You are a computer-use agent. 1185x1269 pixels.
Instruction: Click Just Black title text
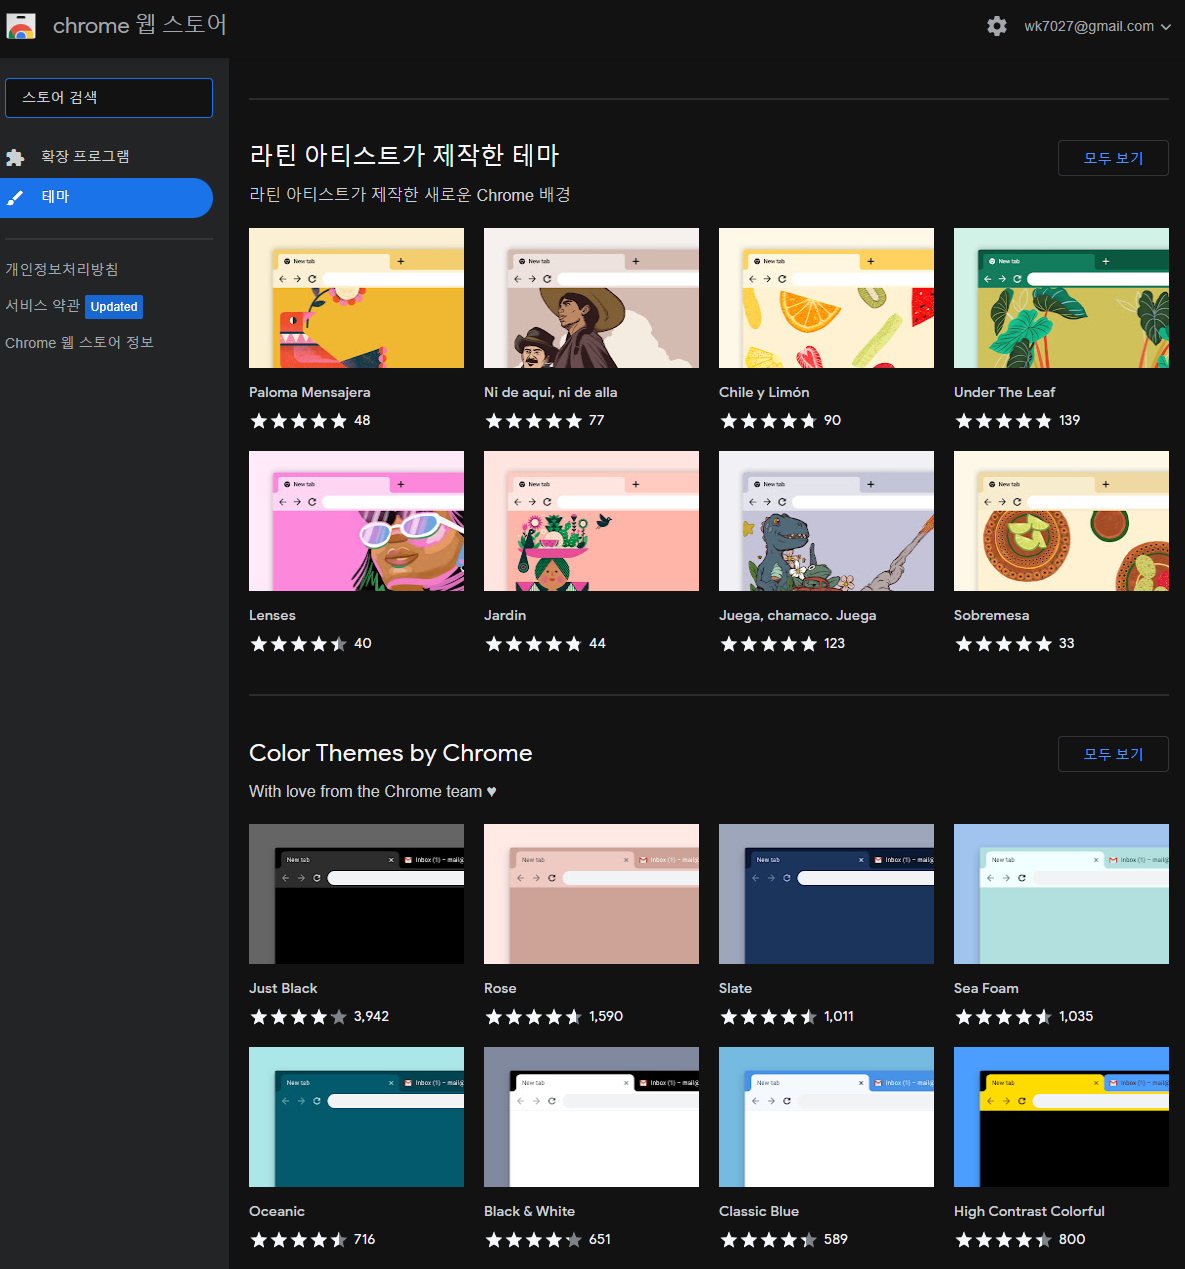(283, 988)
